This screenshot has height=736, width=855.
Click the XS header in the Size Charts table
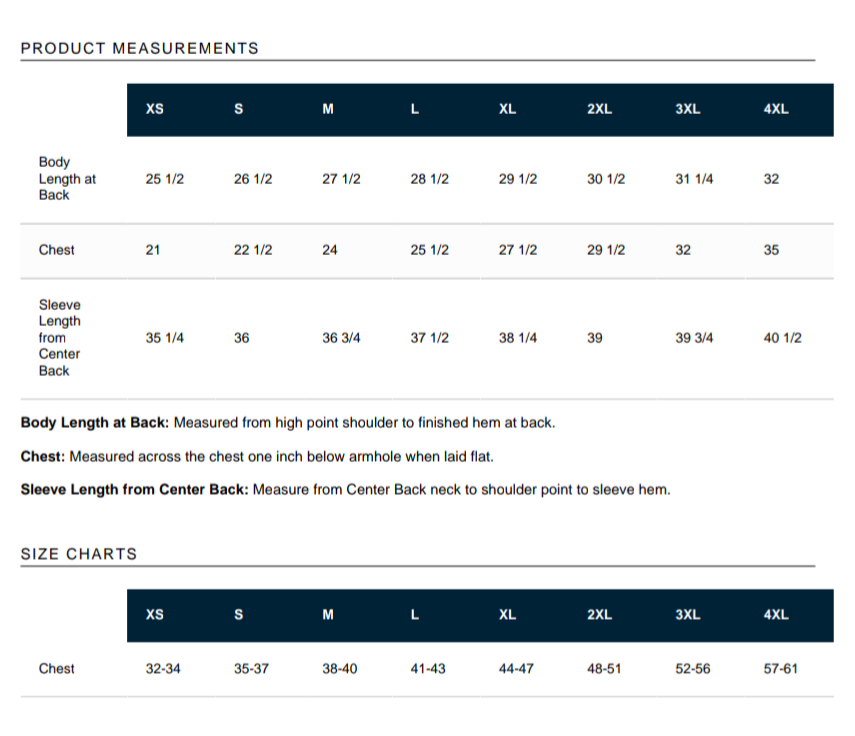coord(155,615)
